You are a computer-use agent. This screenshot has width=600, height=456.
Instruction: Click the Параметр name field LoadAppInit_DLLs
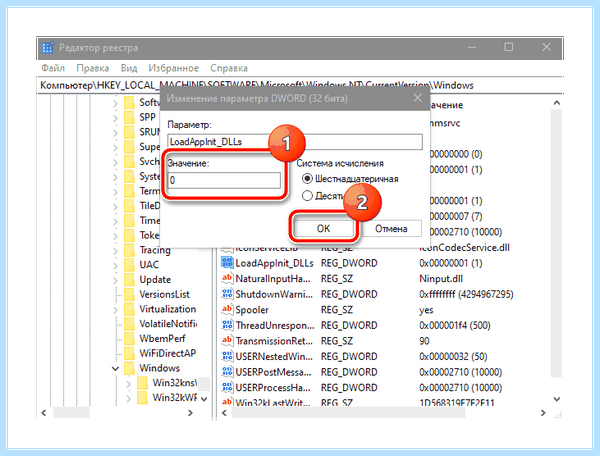click(x=295, y=142)
